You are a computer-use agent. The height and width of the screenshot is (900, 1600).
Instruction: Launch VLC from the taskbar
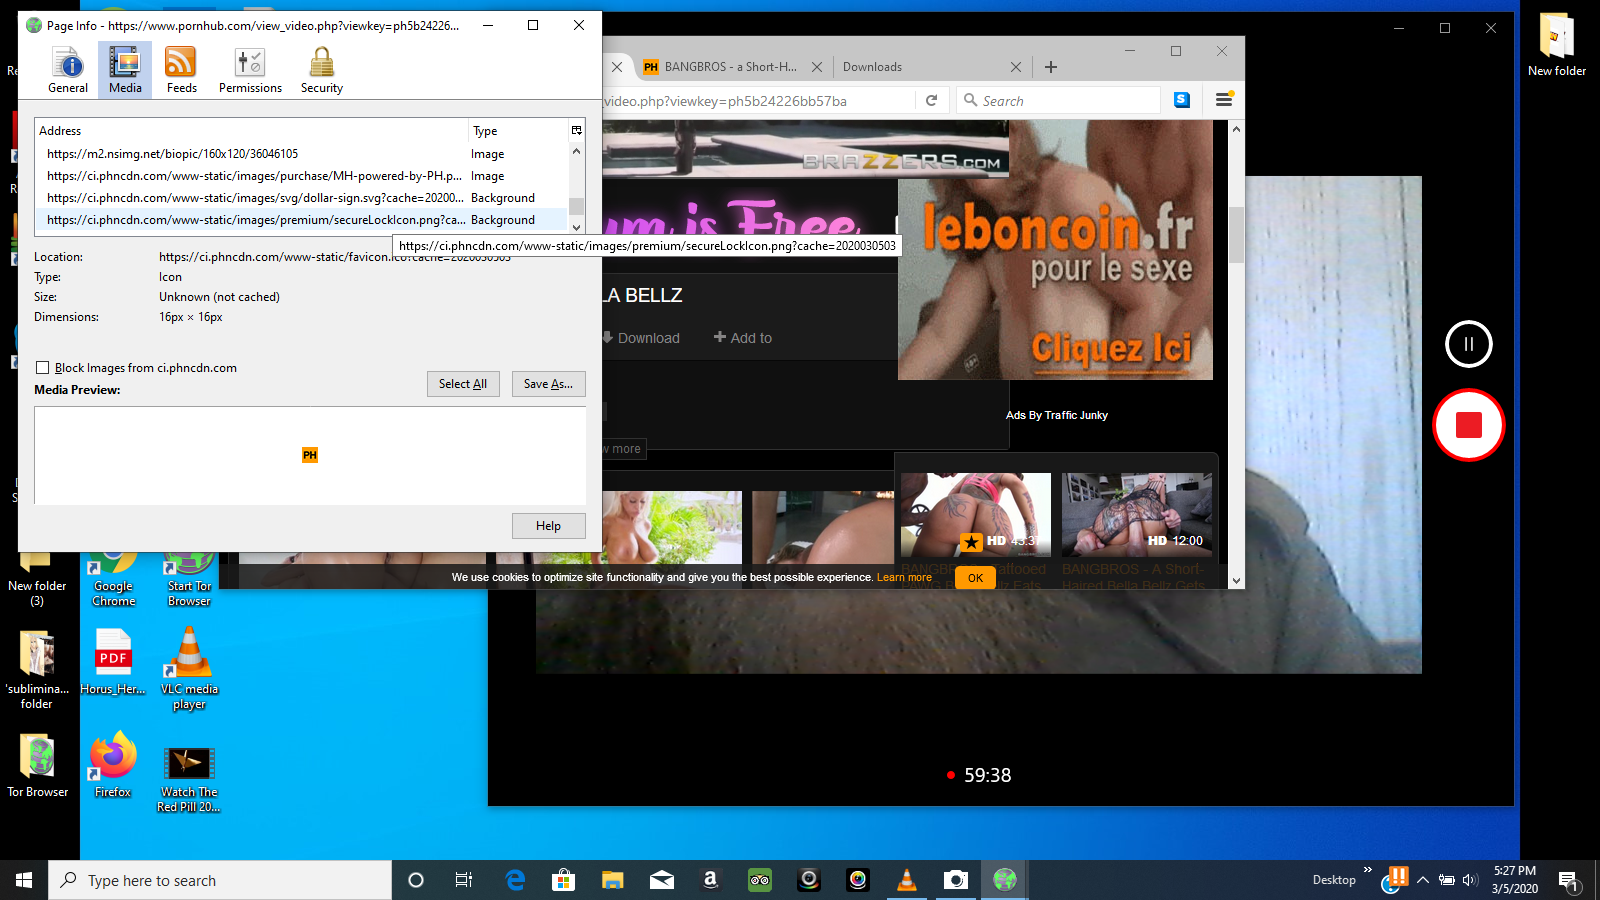[x=906, y=880]
